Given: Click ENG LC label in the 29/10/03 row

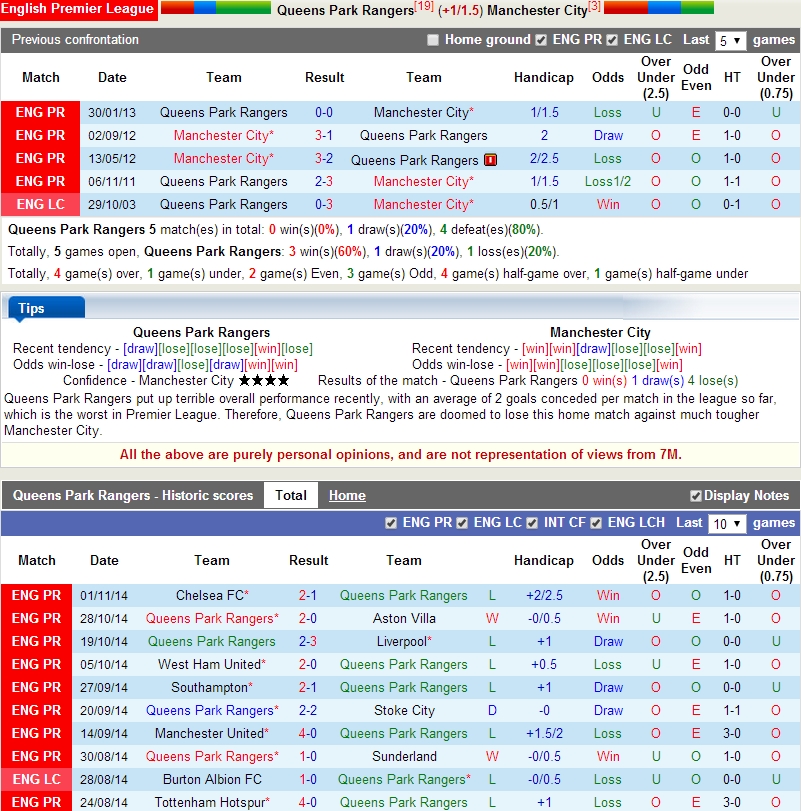Looking at the screenshot, I should click(40, 204).
